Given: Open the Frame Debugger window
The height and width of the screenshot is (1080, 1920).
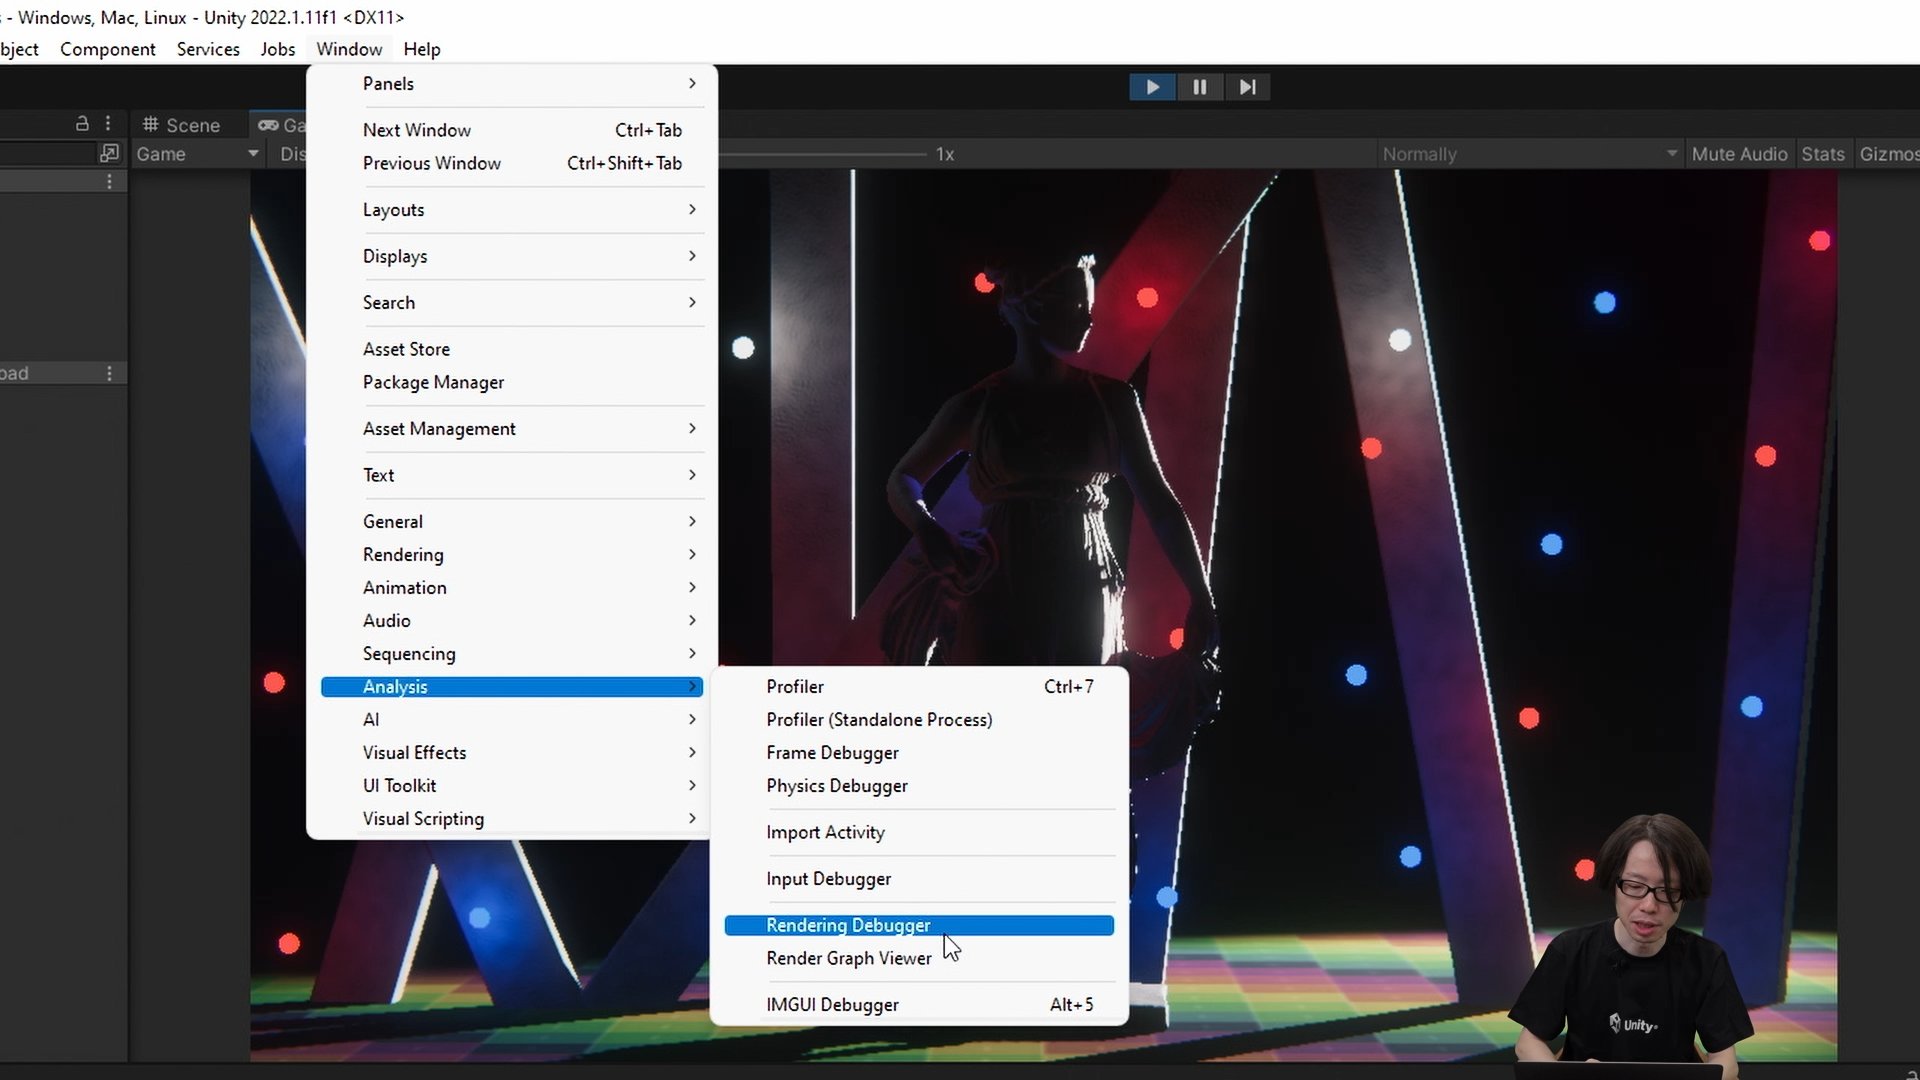Looking at the screenshot, I should point(832,753).
